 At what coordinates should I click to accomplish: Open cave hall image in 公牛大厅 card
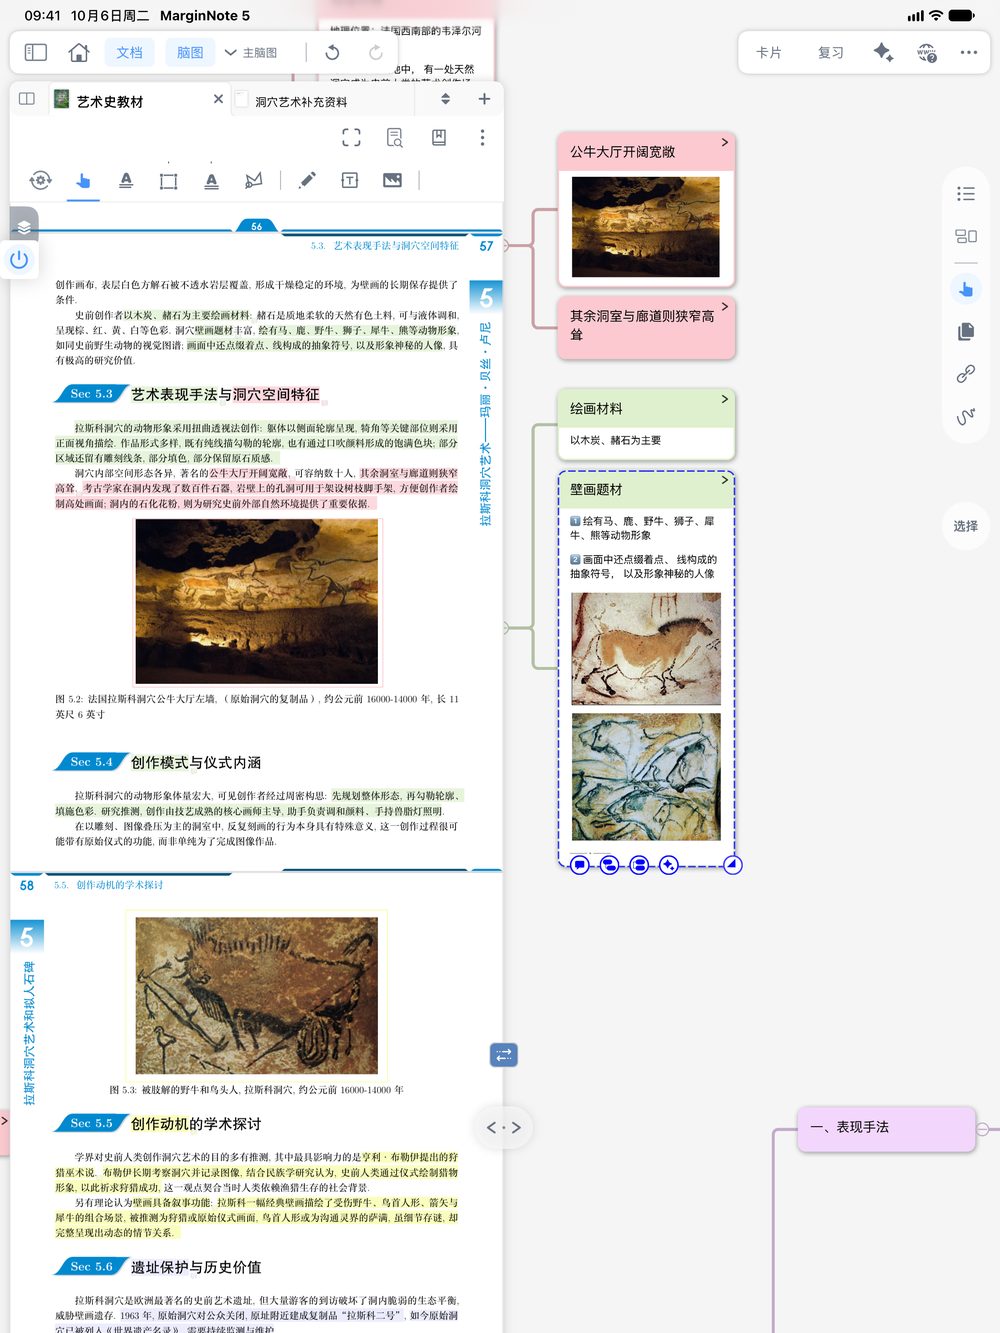(646, 227)
